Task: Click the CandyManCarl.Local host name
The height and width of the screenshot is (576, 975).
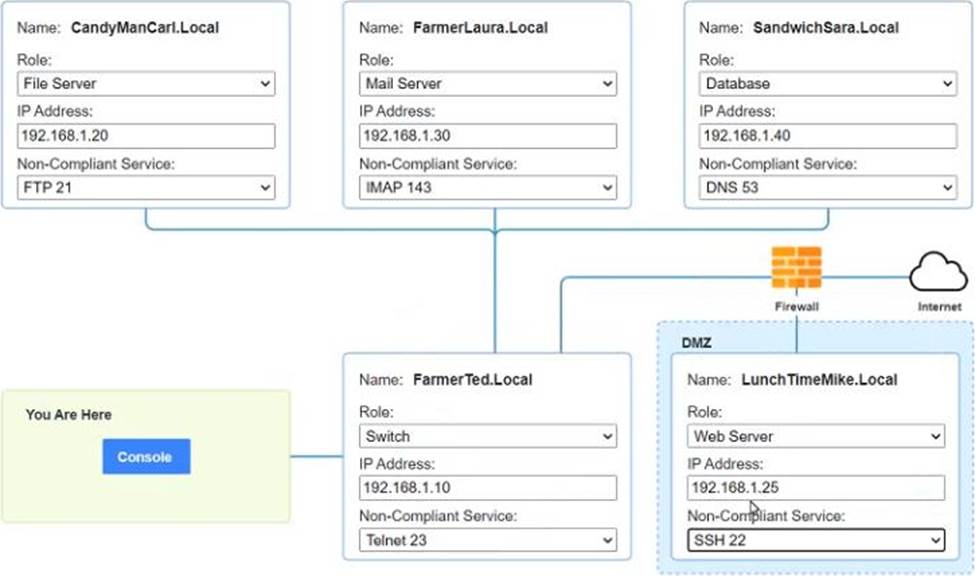Action: (145, 28)
